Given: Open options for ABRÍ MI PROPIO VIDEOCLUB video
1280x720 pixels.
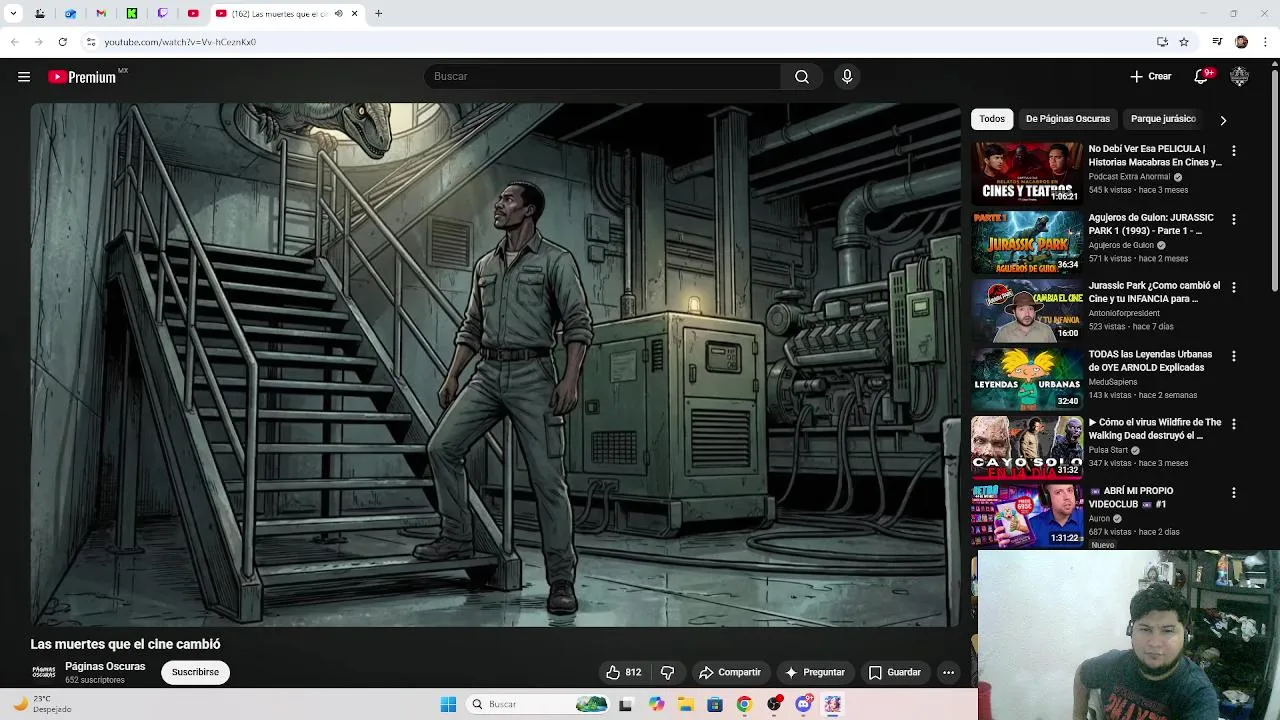Looking at the screenshot, I should [1234, 493].
